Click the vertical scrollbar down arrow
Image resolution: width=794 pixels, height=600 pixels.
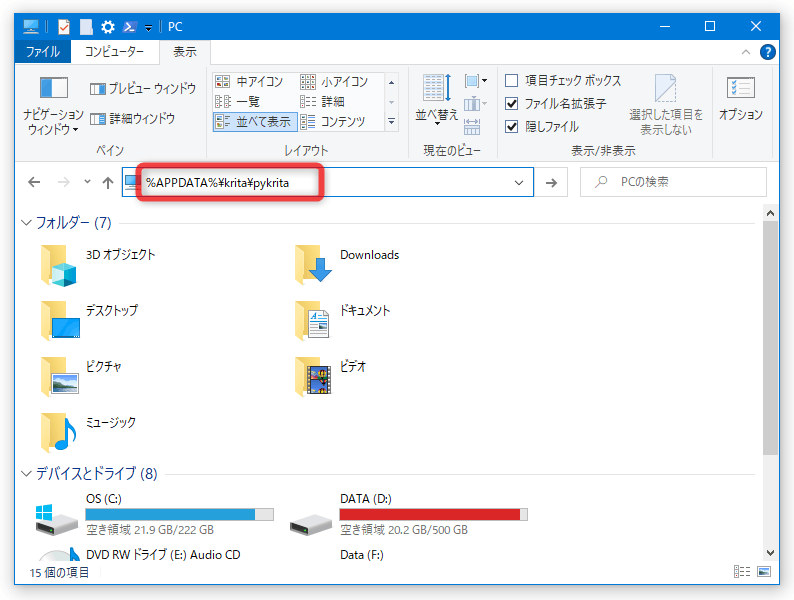coord(770,553)
